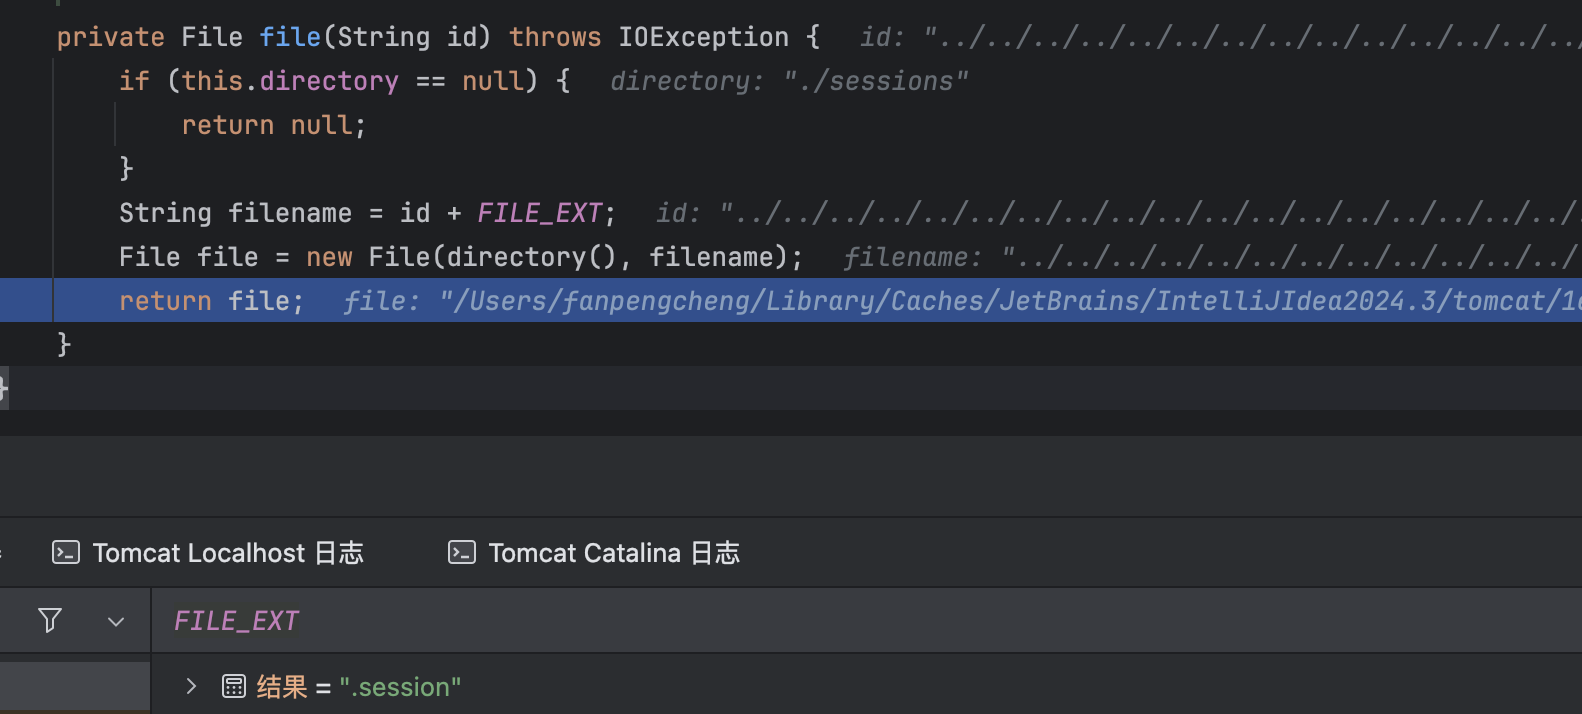The image size is (1582, 714).
Task: Select the highlighted "return file;" execution line
Action: coord(210,301)
